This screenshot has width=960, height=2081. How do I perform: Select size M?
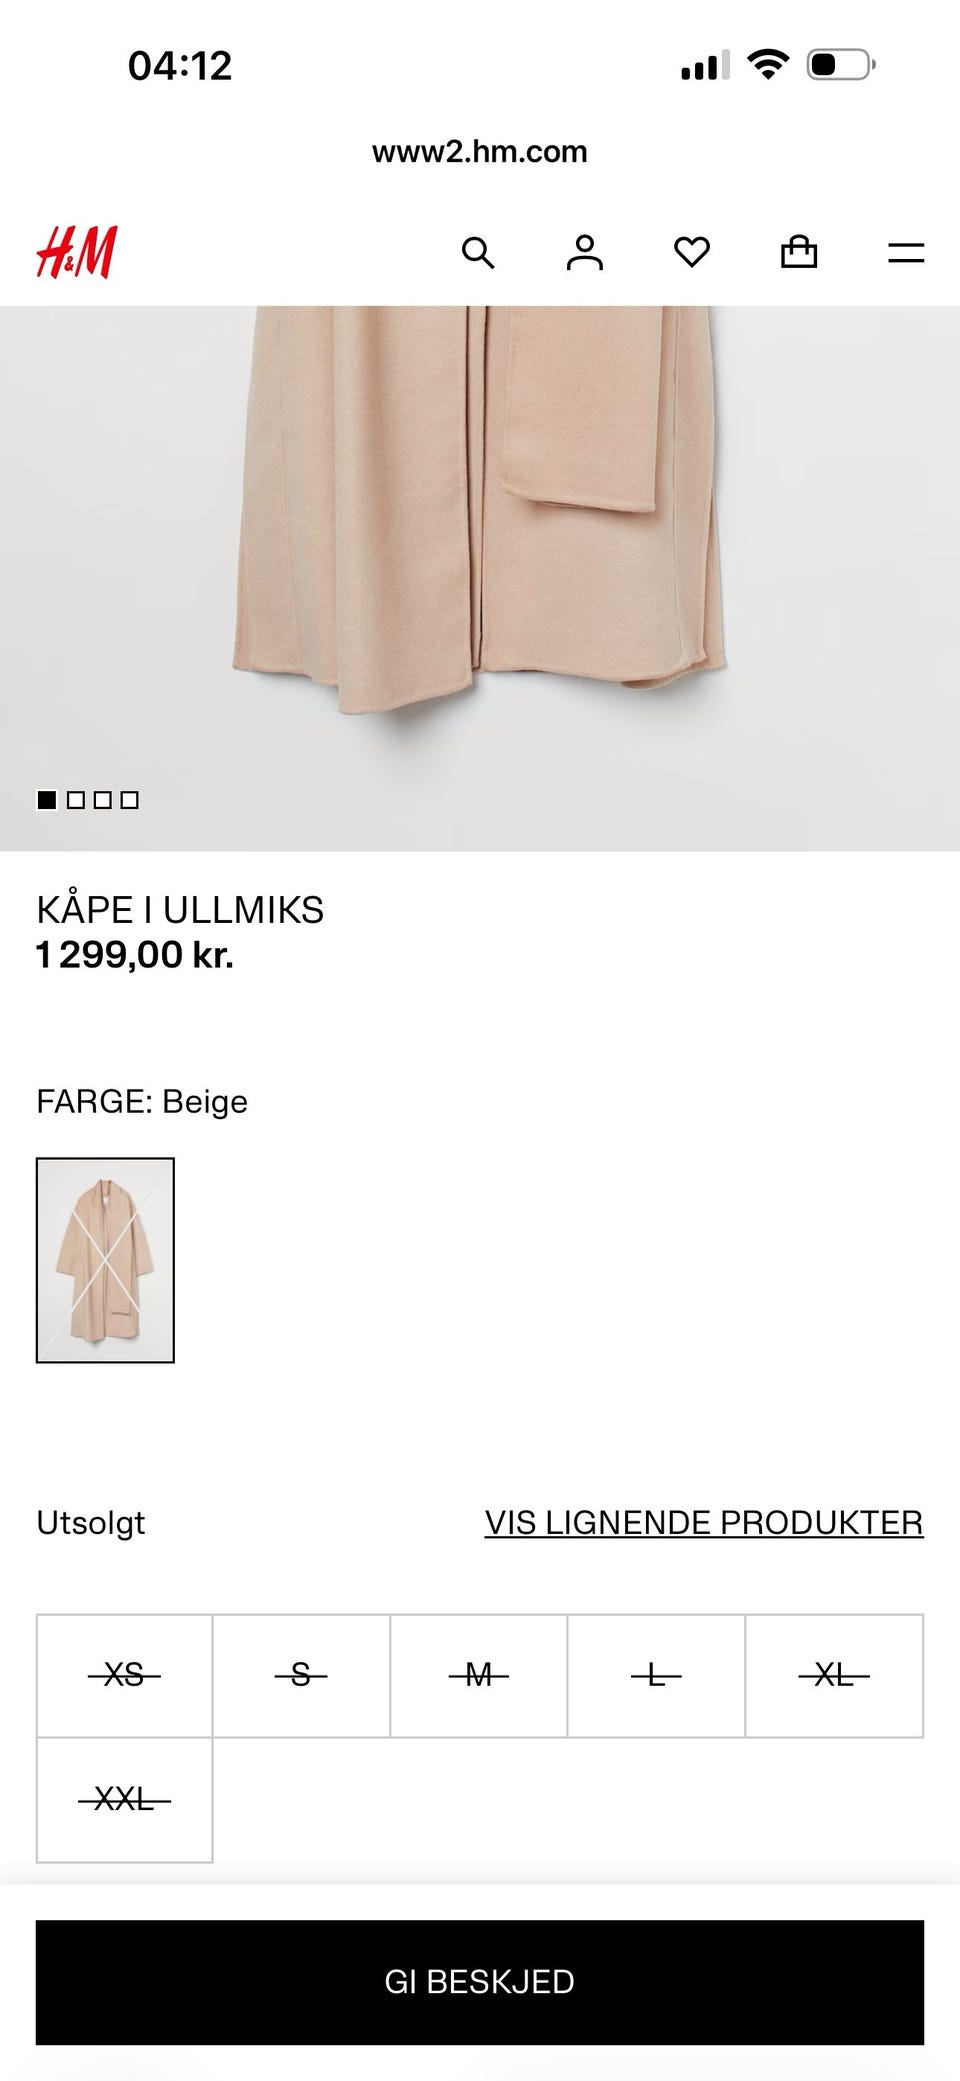click(x=479, y=1675)
